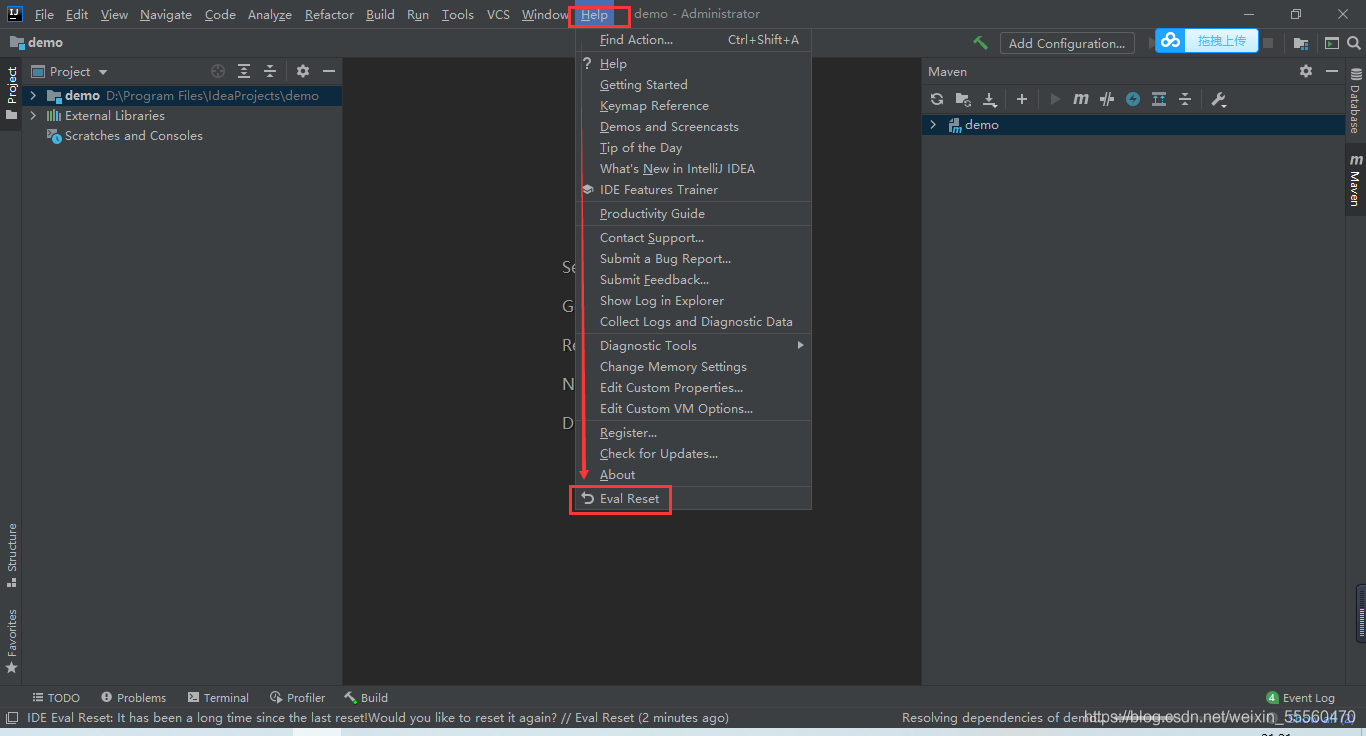Open Keymap Reference
1366x736 pixels.
pyautogui.click(x=693, y=106)
